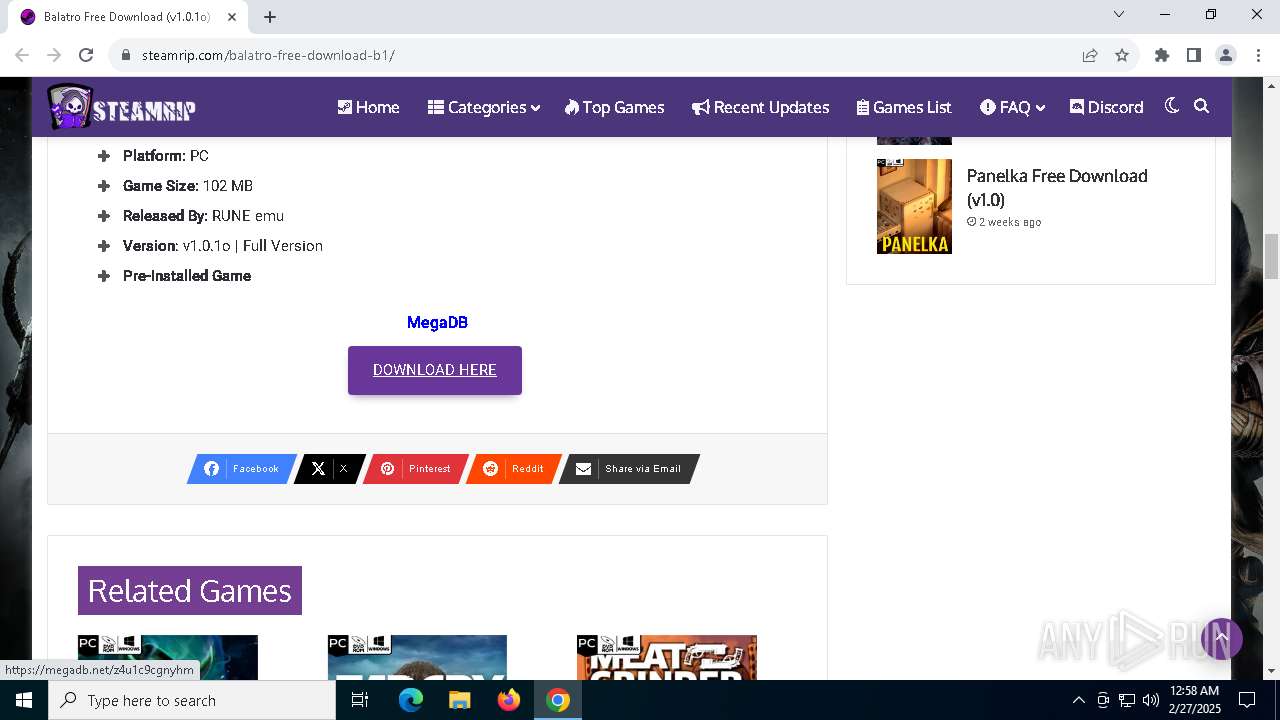Viewport: 1280px width, 720px height.
Task: Share the page on Facebook
Action: click(x=242, y=469)
